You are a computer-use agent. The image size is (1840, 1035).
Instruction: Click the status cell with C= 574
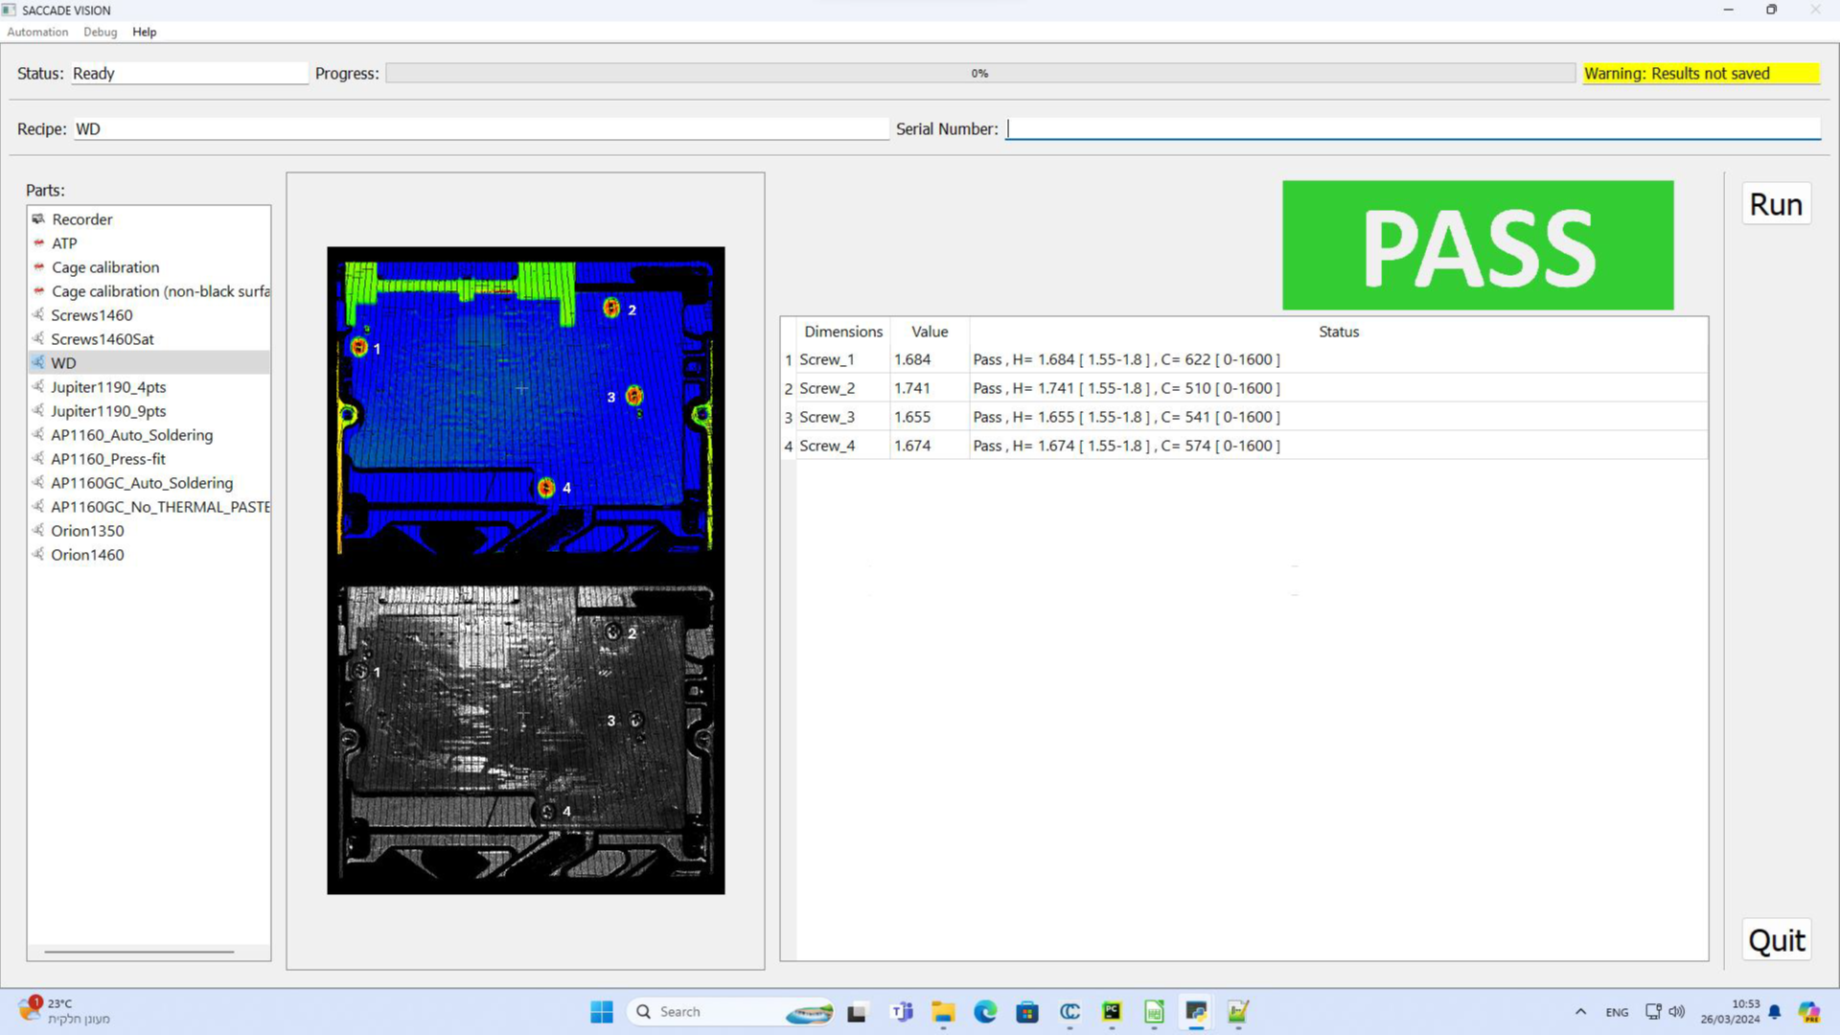tap(1338, 446)
